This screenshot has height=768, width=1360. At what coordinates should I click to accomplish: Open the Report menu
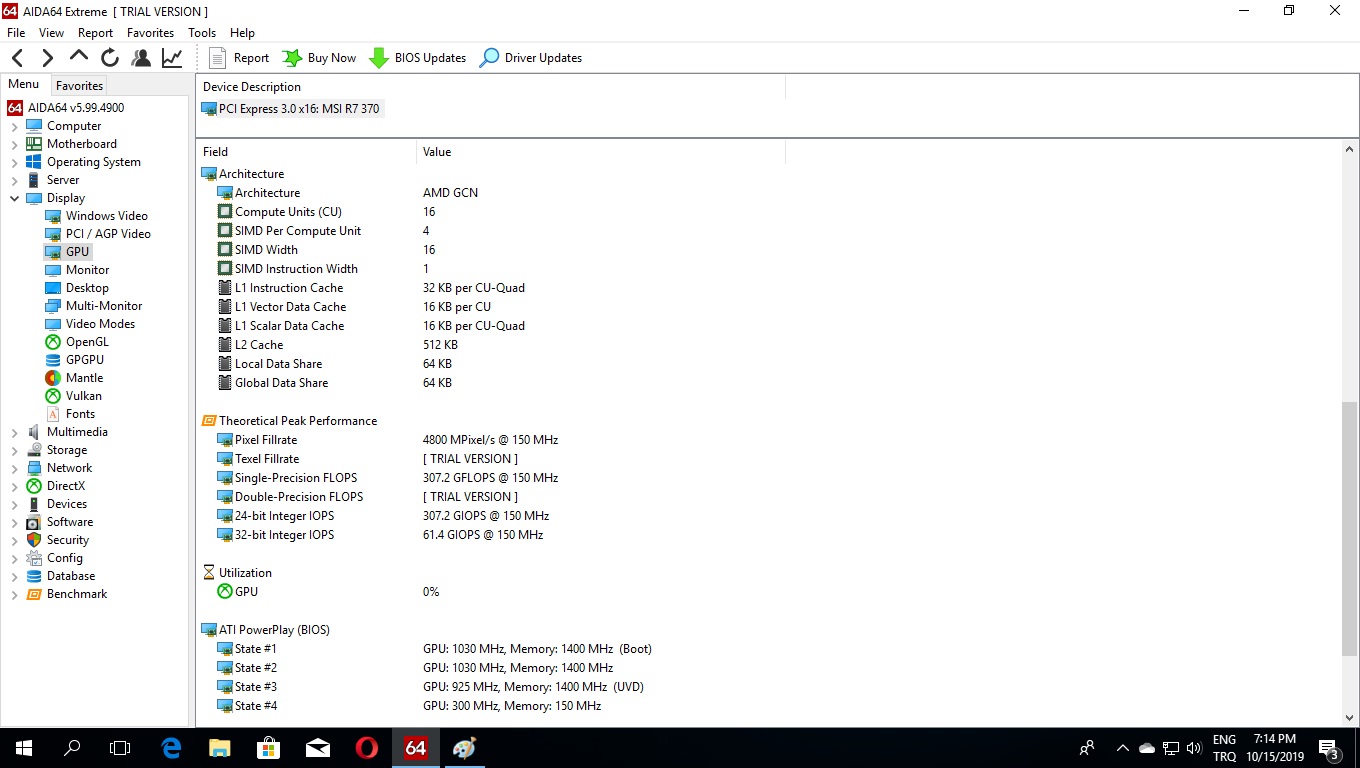pyautogui.click(x=96, y=33)
